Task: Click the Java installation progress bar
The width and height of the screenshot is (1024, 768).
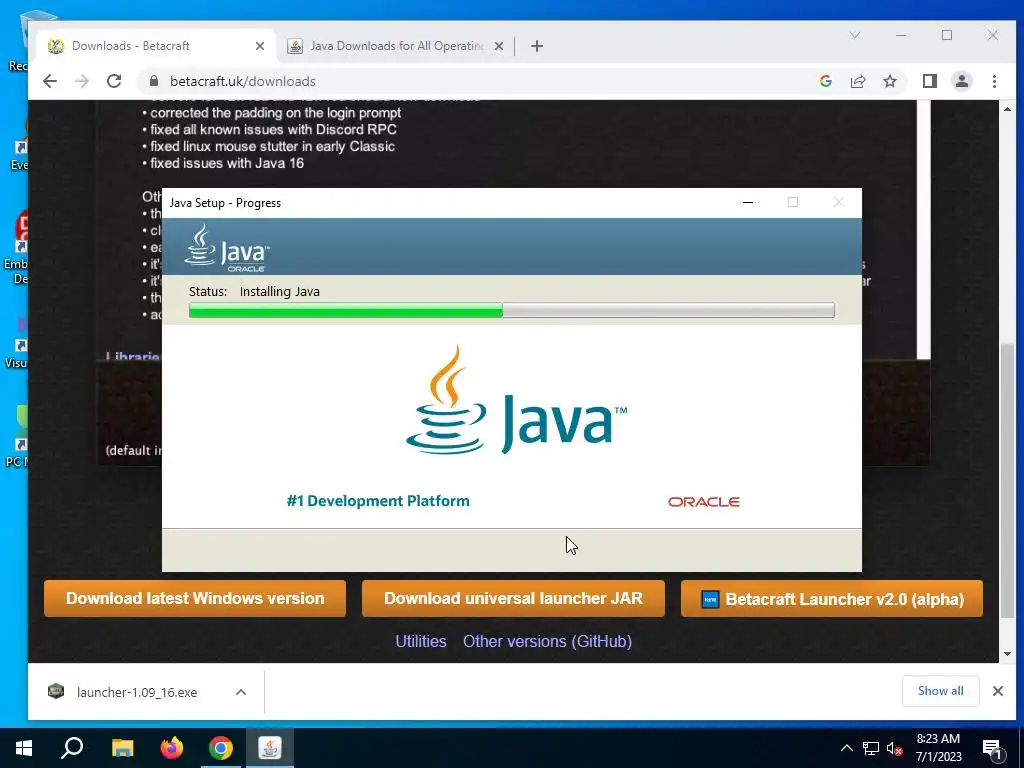Action: [x=511, y=310]
